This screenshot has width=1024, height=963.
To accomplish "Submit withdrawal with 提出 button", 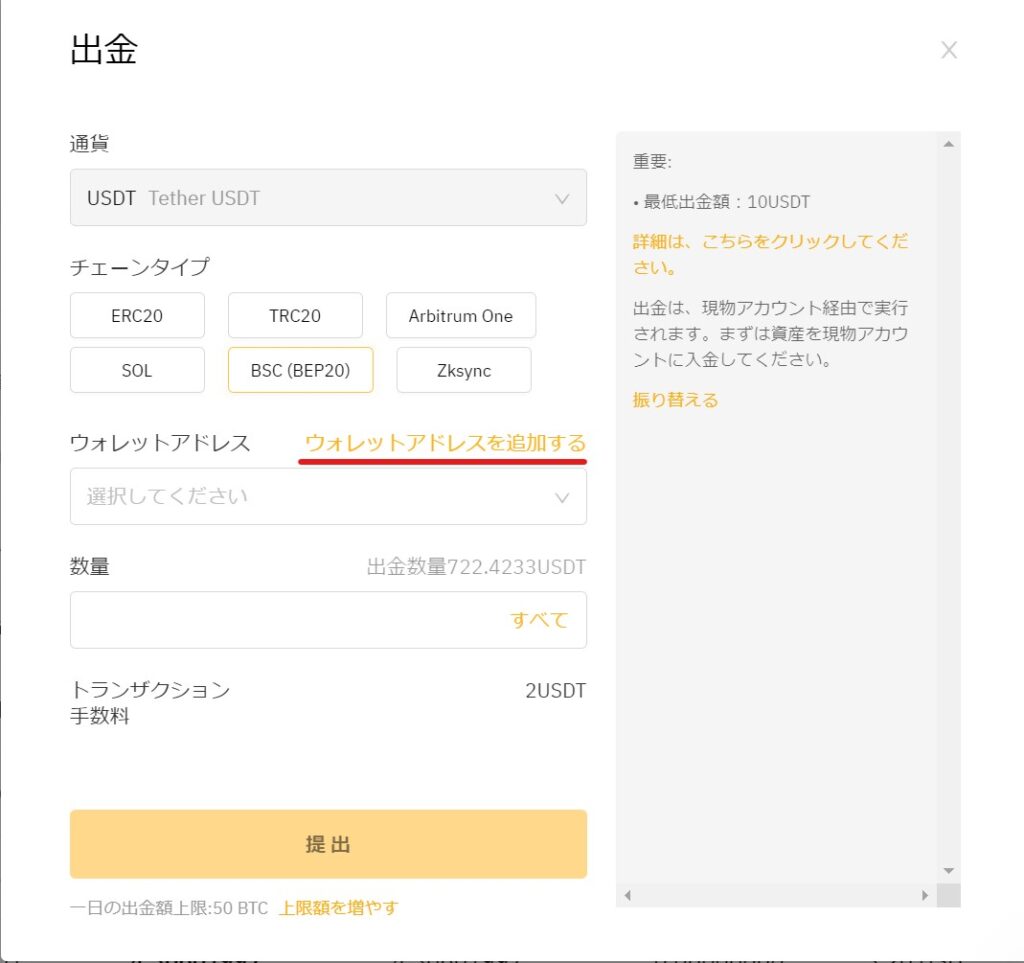I will tap(328, 844).
